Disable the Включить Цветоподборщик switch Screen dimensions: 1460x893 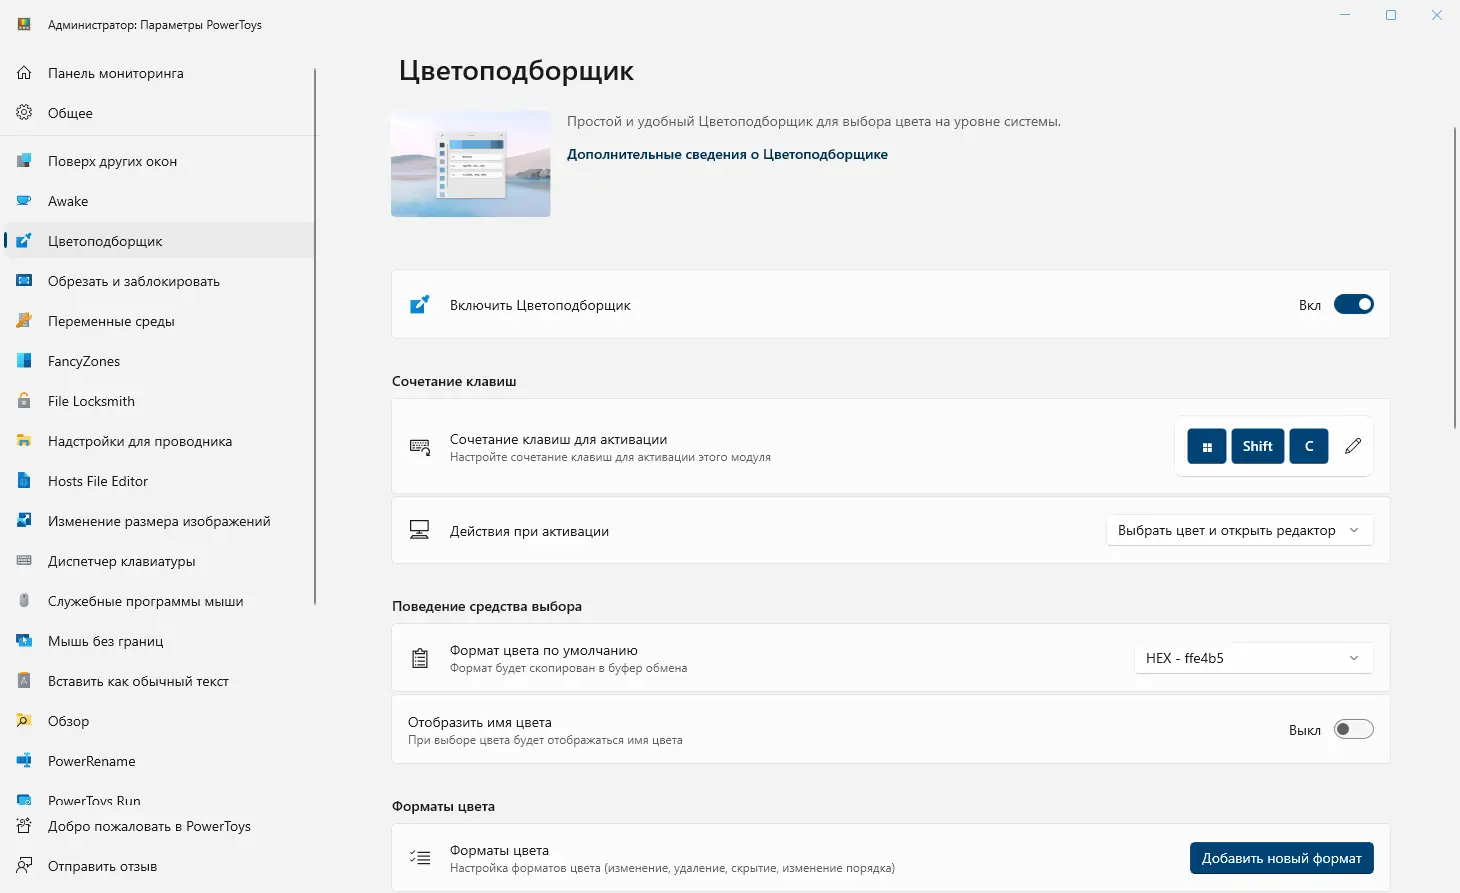pyautogui.click(x=1353, y=305)
